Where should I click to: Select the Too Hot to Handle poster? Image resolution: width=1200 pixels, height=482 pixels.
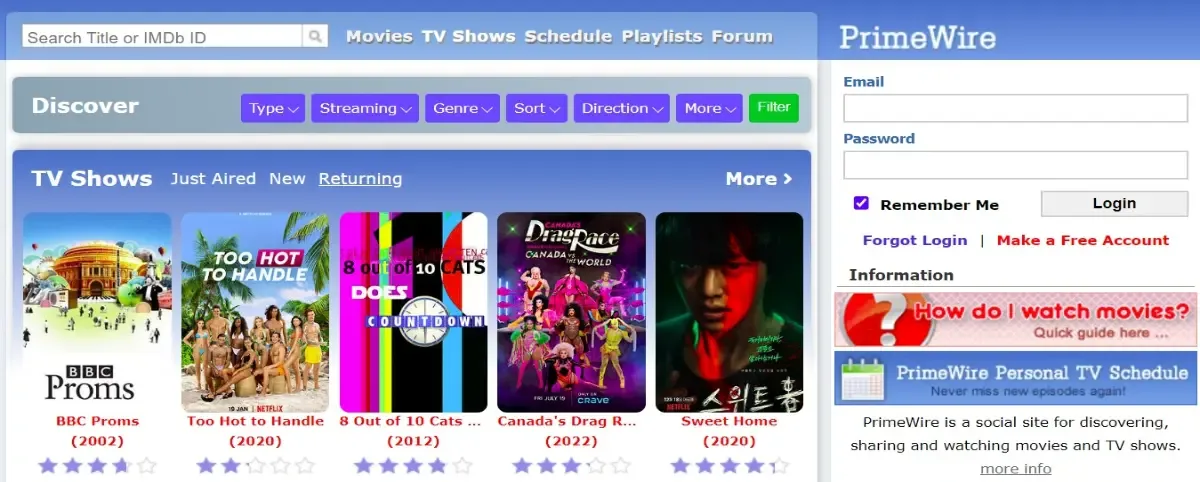[255, 312]
